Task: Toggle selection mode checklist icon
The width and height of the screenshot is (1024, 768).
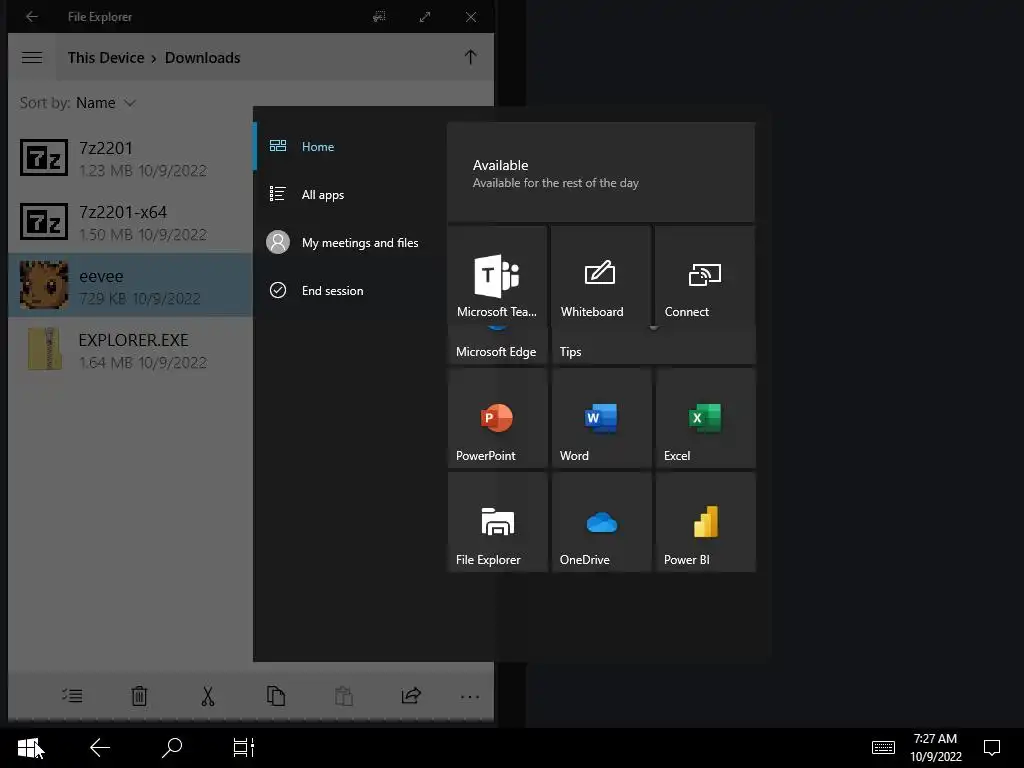Action: (x=72, y=696)
